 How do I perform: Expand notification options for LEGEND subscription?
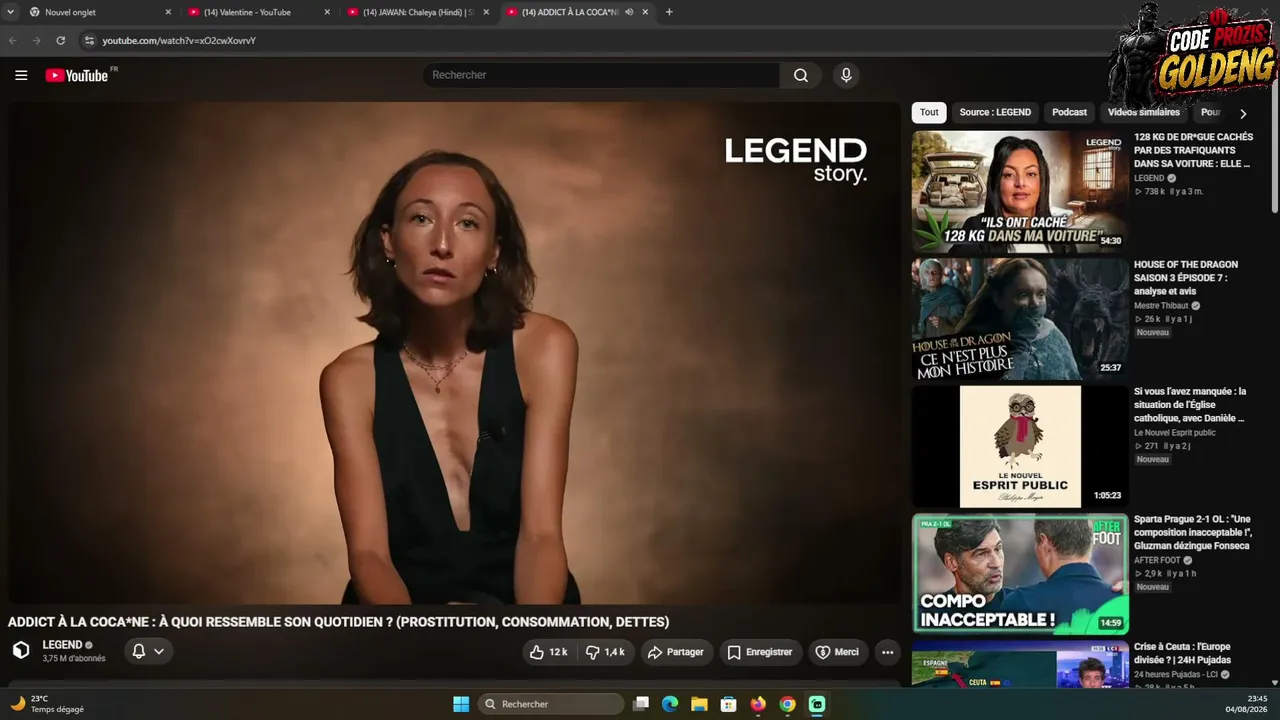tap(148, 652)
